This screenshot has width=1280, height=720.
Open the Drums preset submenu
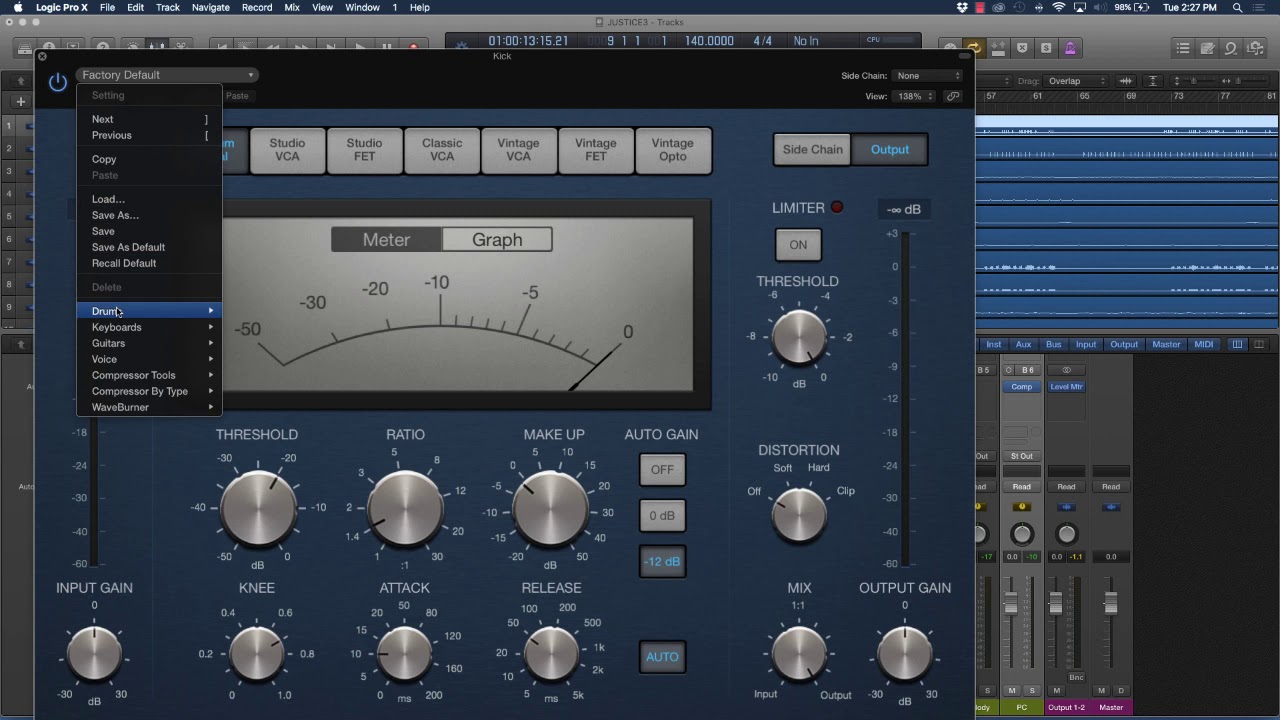149,311
